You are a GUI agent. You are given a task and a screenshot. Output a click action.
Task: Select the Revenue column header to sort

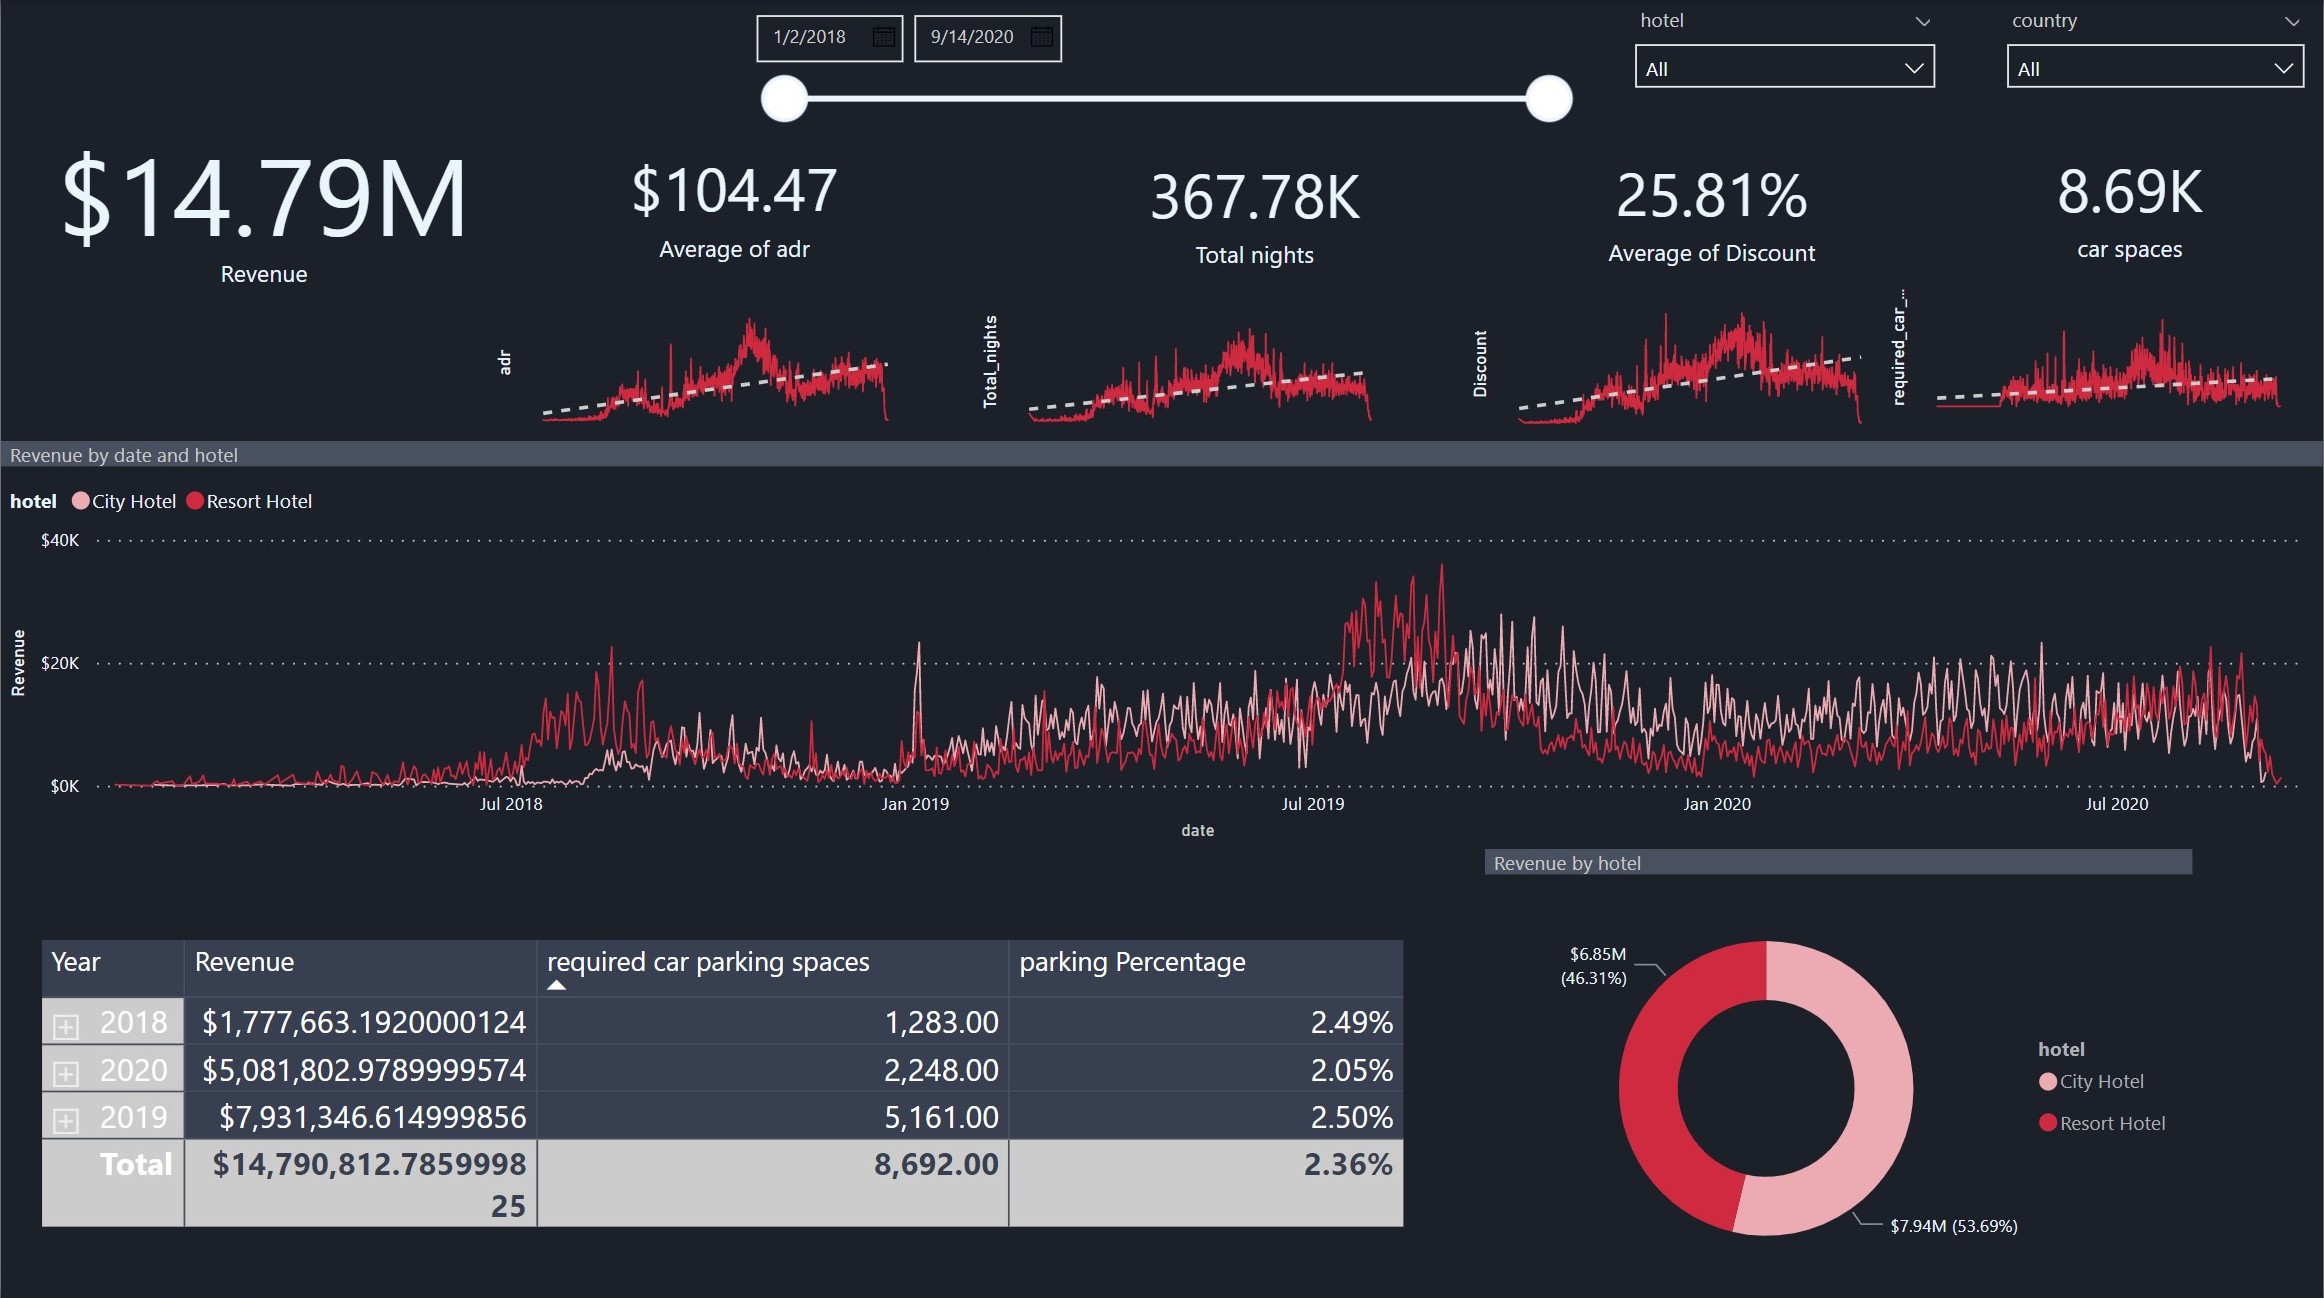pos(245,962)
